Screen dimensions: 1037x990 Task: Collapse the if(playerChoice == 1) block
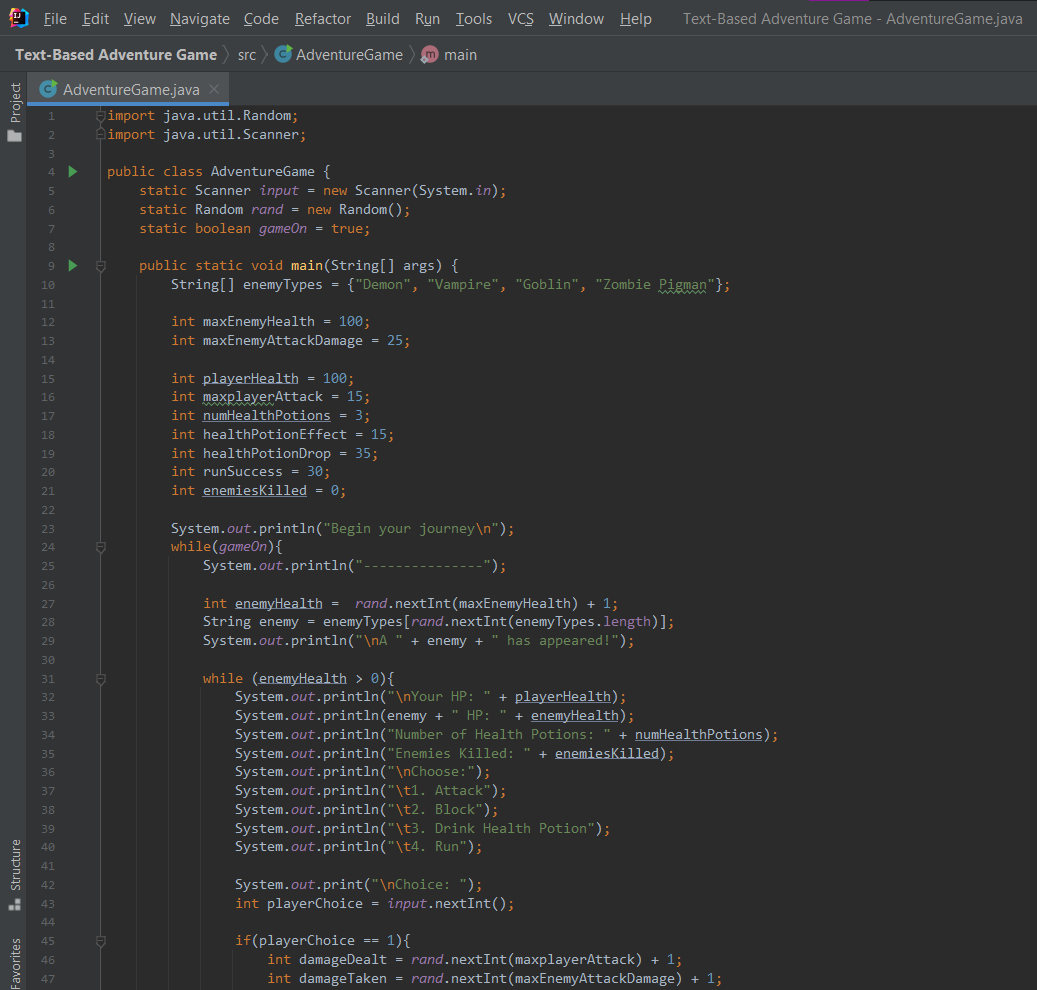coord(100,941)
